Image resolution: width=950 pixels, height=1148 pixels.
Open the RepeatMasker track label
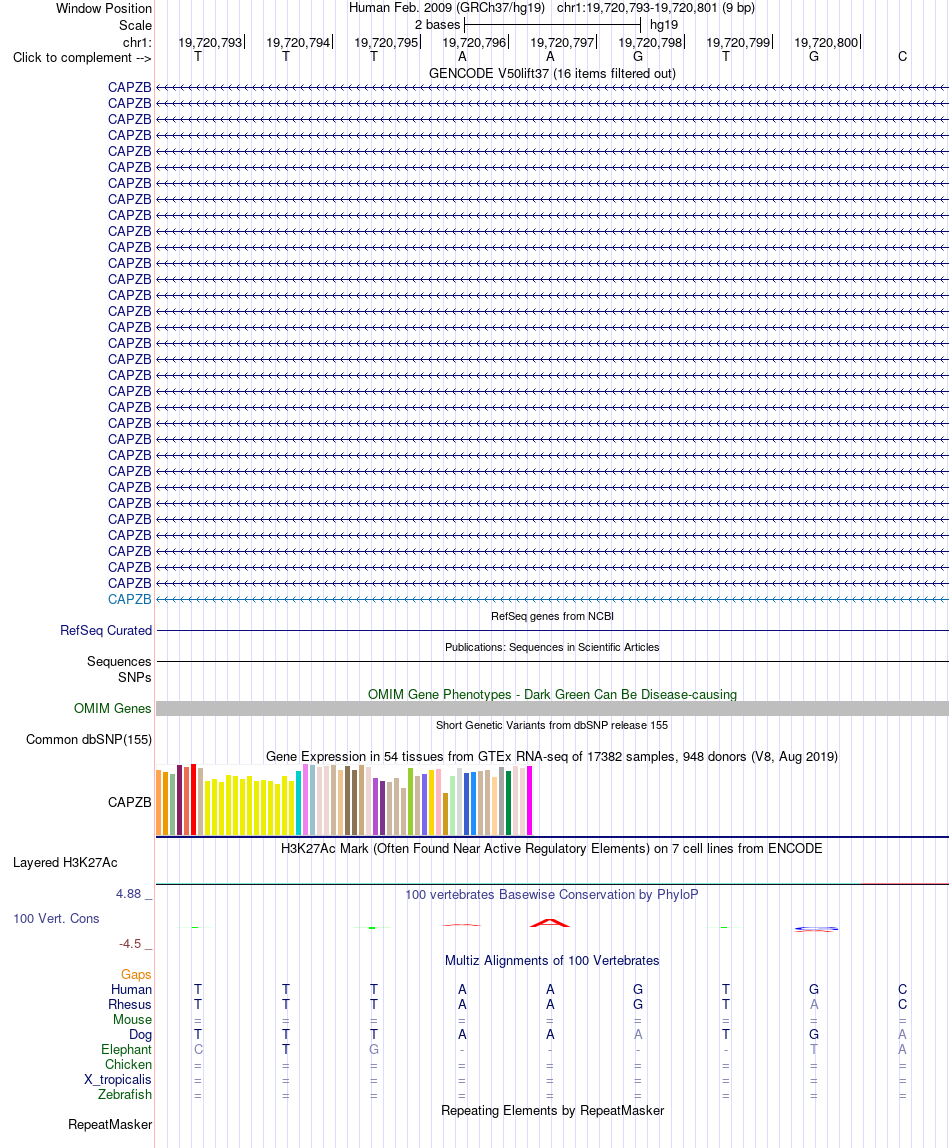pyautogui.click(x=110, y=1125)
